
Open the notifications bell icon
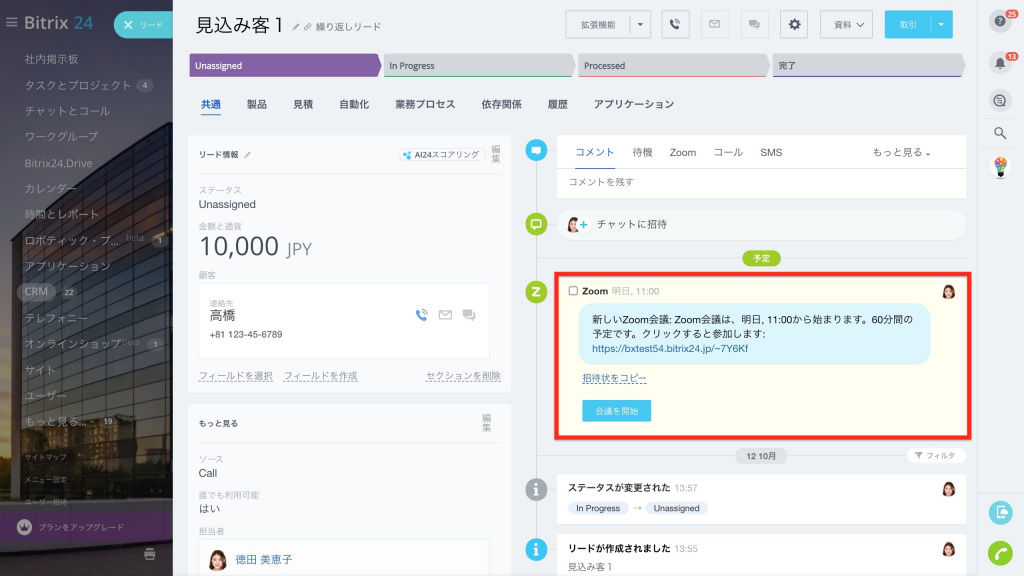point(1000,63)
